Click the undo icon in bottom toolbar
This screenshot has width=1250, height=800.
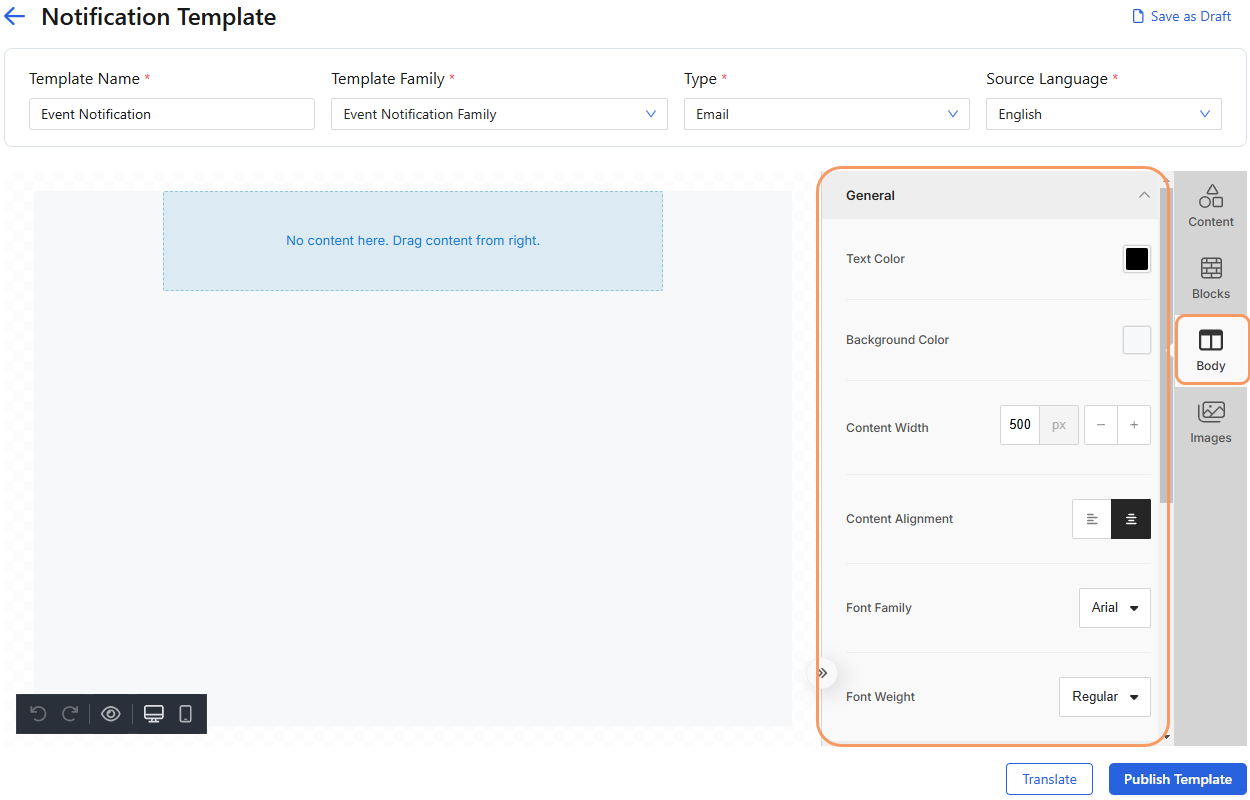[x=38, y=714]
